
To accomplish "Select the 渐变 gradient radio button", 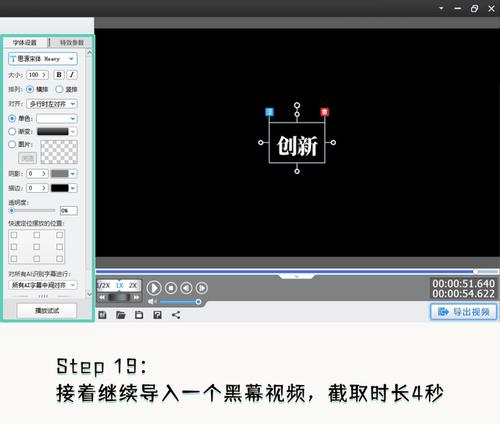I will [x=12, y=131].
